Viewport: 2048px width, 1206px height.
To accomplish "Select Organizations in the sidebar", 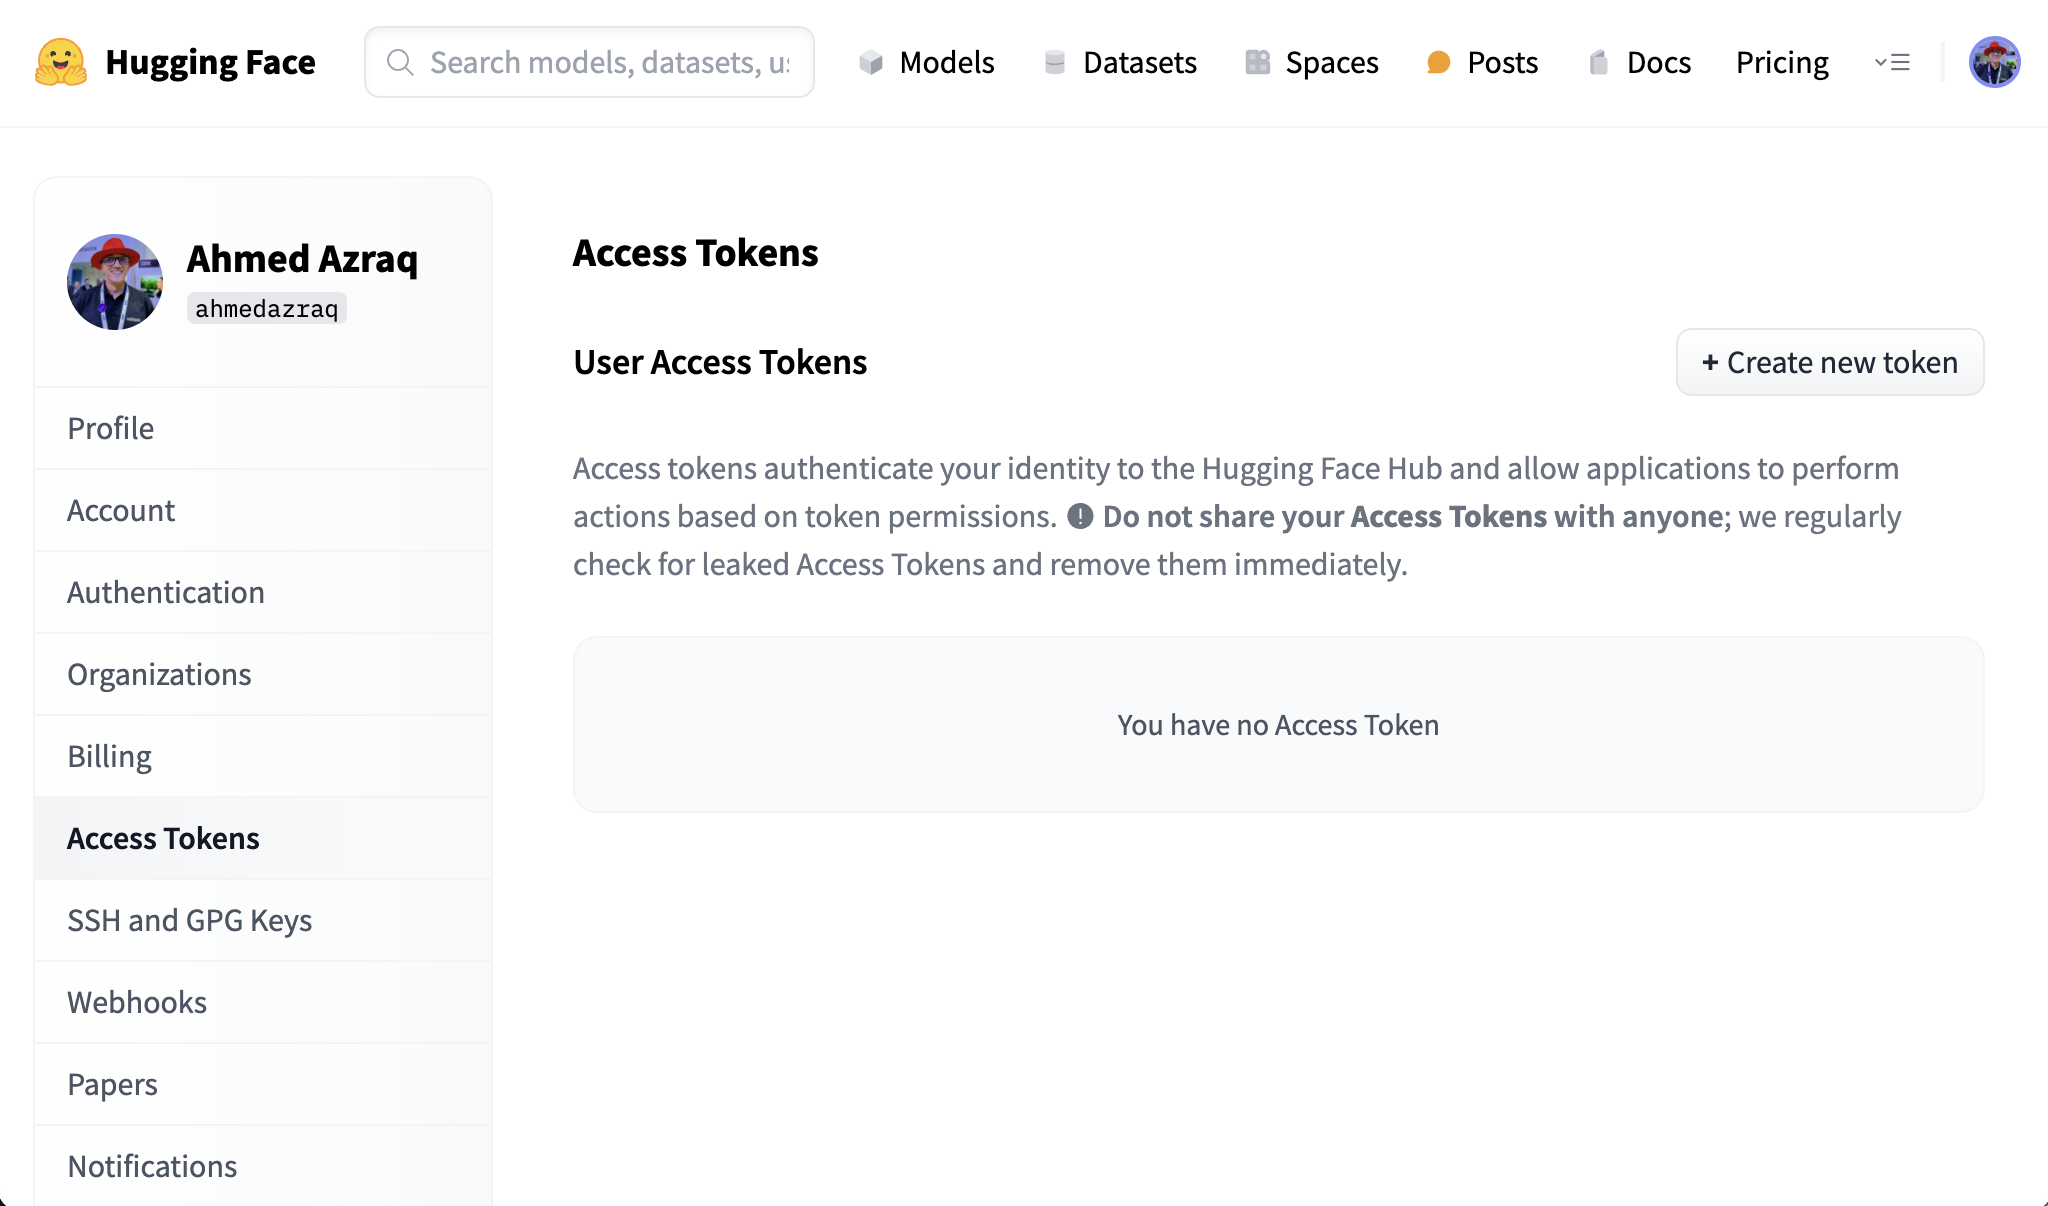I will point(159,674).
